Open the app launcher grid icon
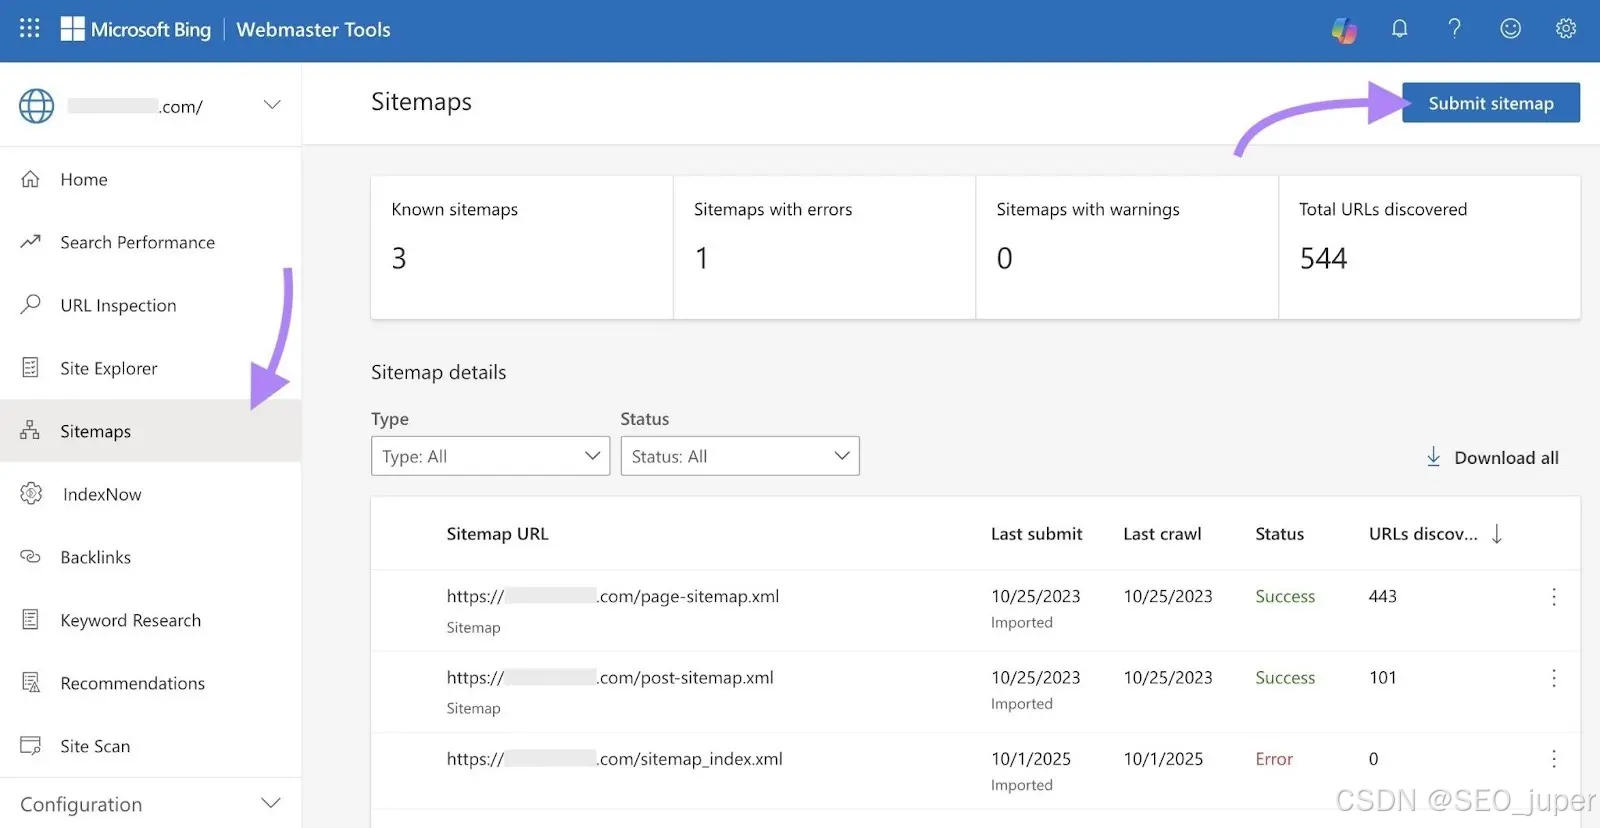1600x828 pixels. [x=30, y=29]
